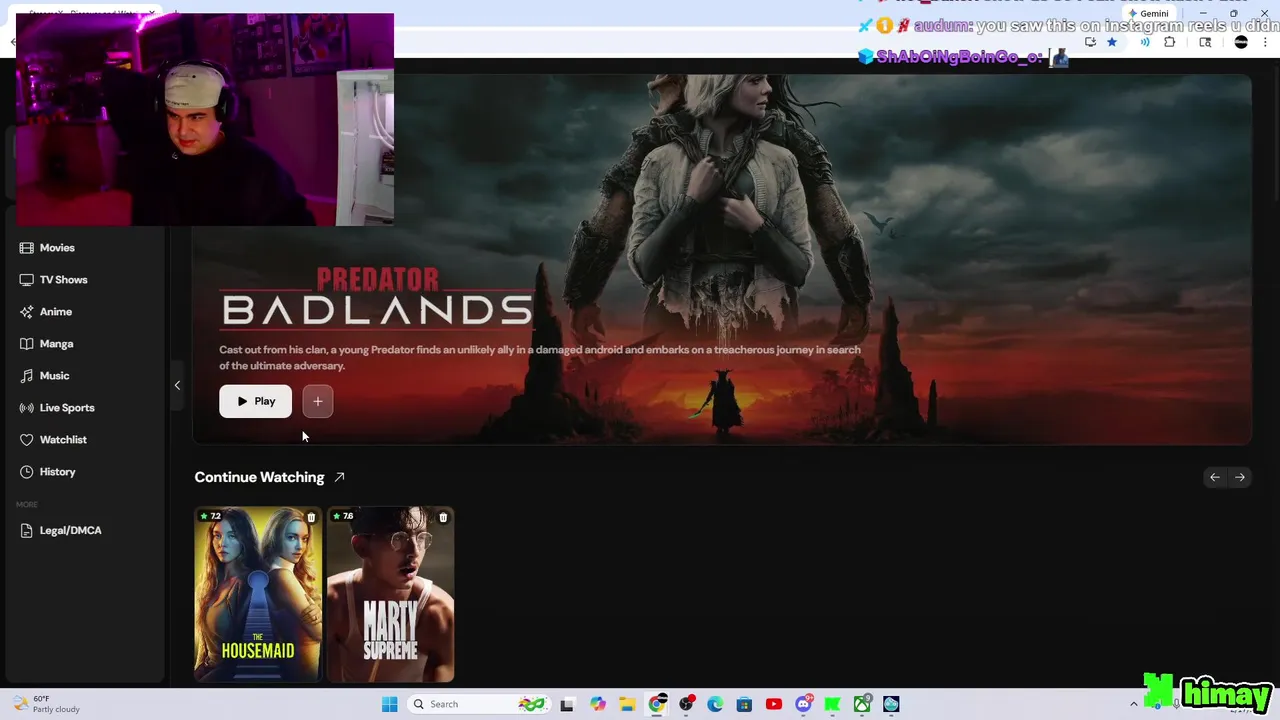The width and height of the screenshot is (1280, 720).
Task: Click the TV Shows monitor icon
Action: coord(27,280)
